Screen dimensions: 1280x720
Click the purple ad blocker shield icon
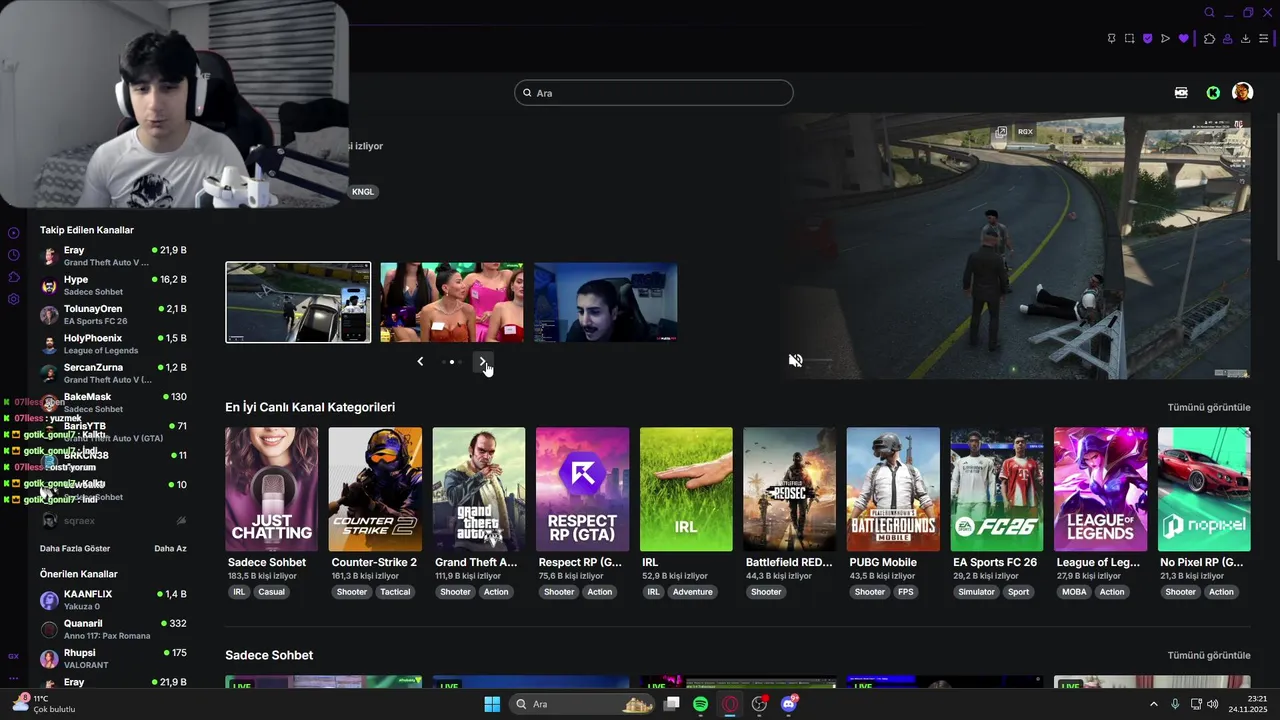pyautogui.click(x=1147, y=39)
